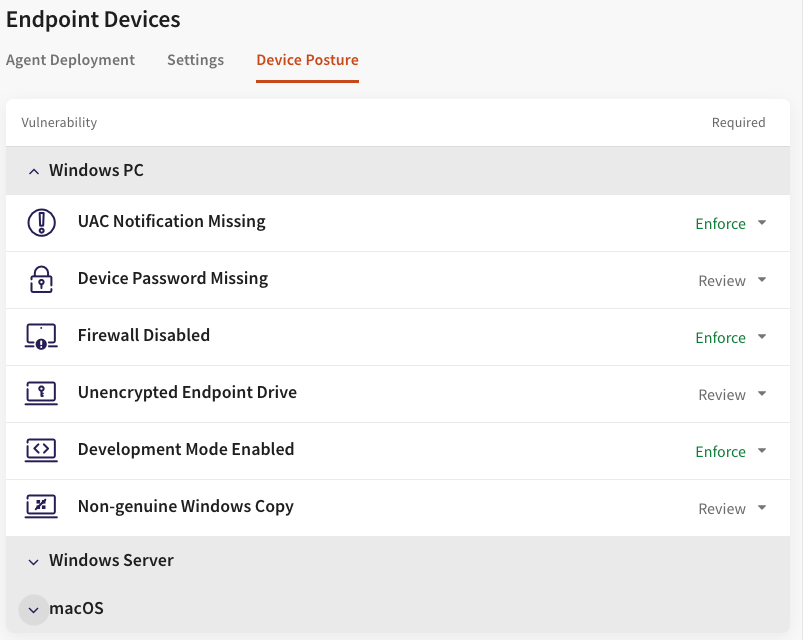Click the Device Password Missing lock icon

(x=41, y=279)
